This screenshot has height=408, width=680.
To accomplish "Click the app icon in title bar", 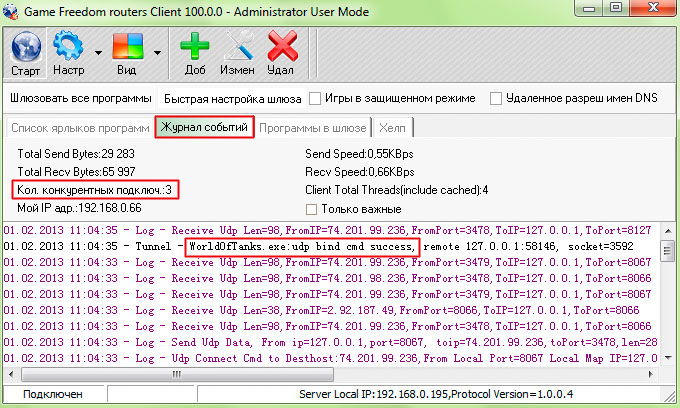I will [10, 12].
